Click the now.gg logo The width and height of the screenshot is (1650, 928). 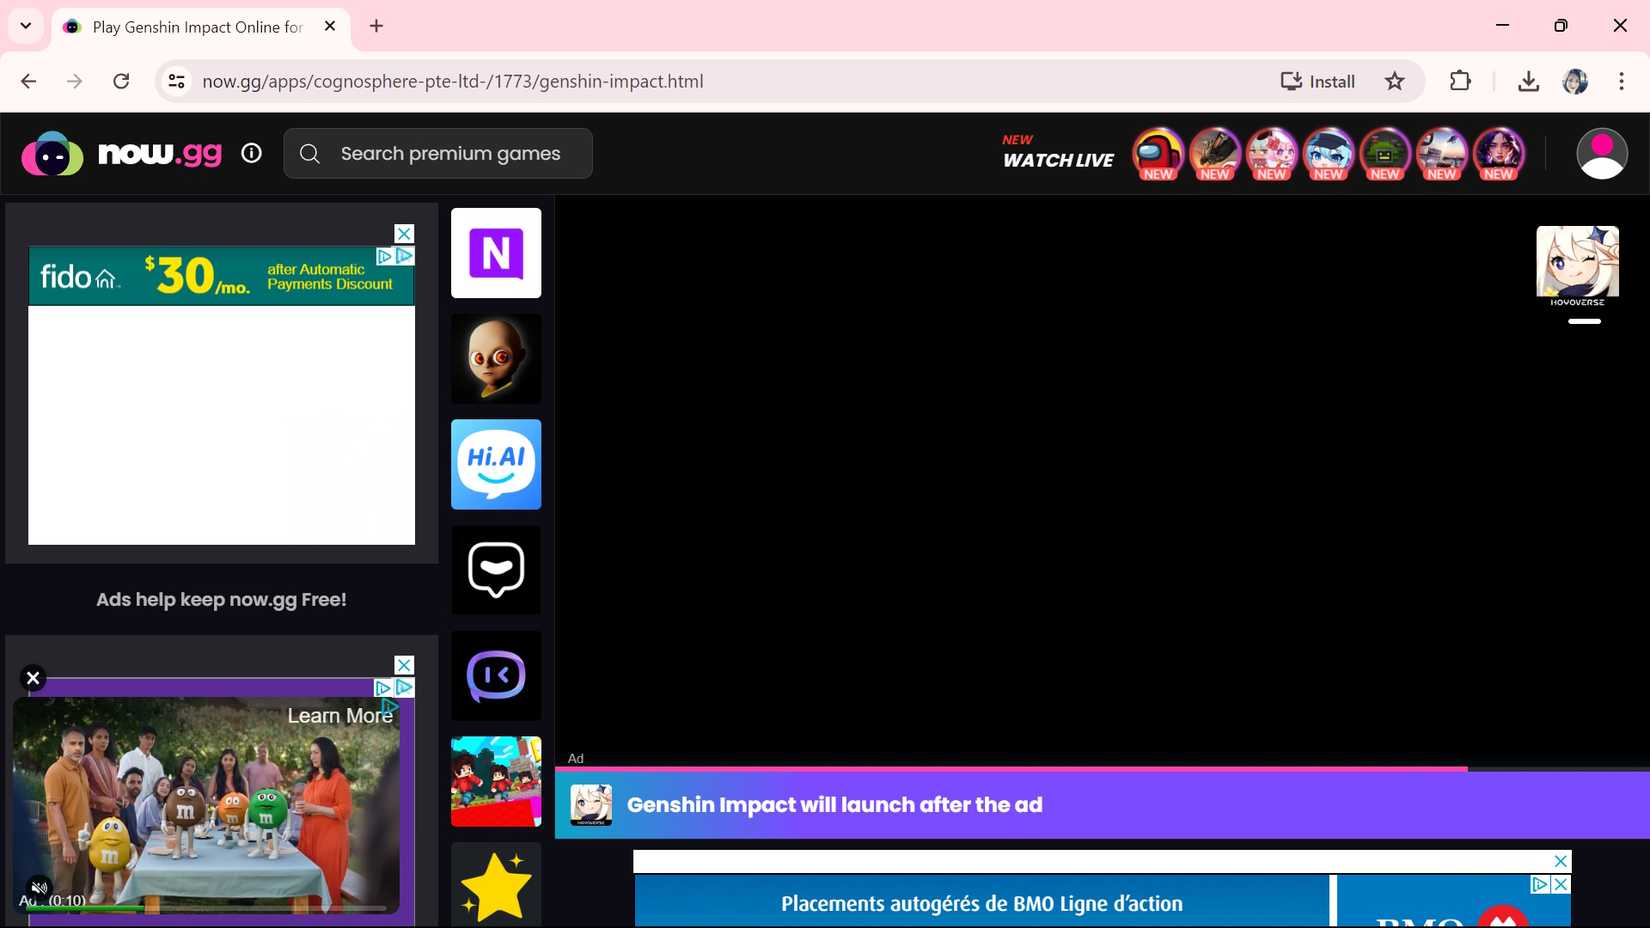tap(122, 154)
